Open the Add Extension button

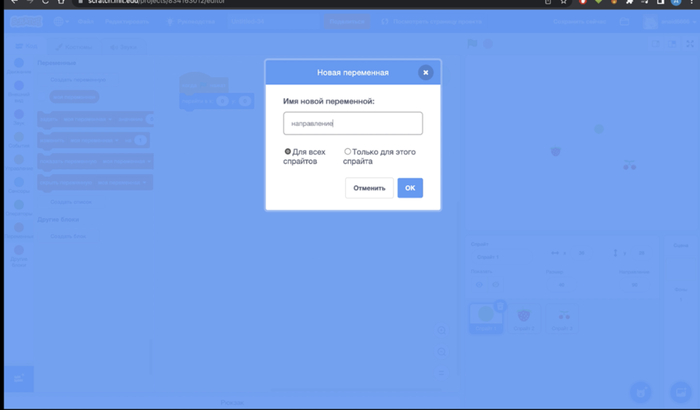[x=19, y=378]
